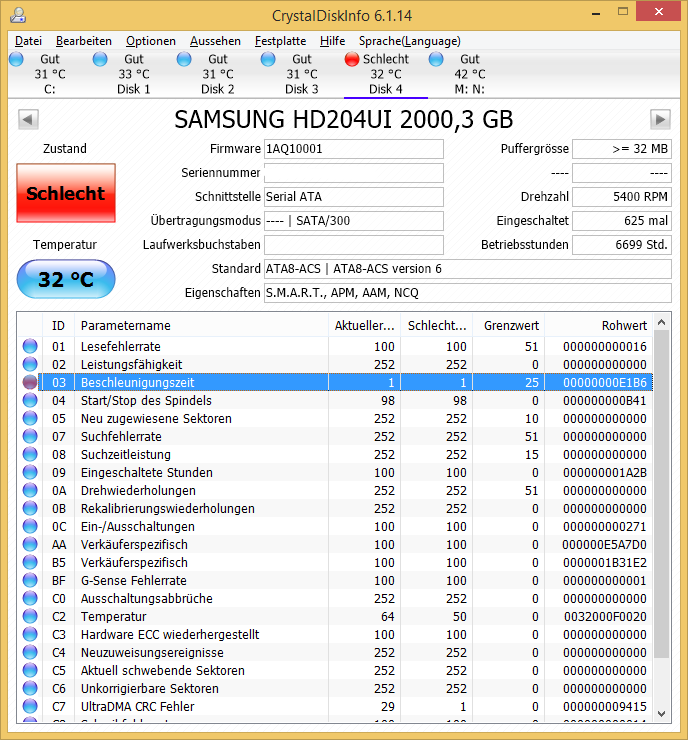This screenshot has height=740, width=688.
Task: Open the Sprache(Language) menu
Action: pos(410,41)
